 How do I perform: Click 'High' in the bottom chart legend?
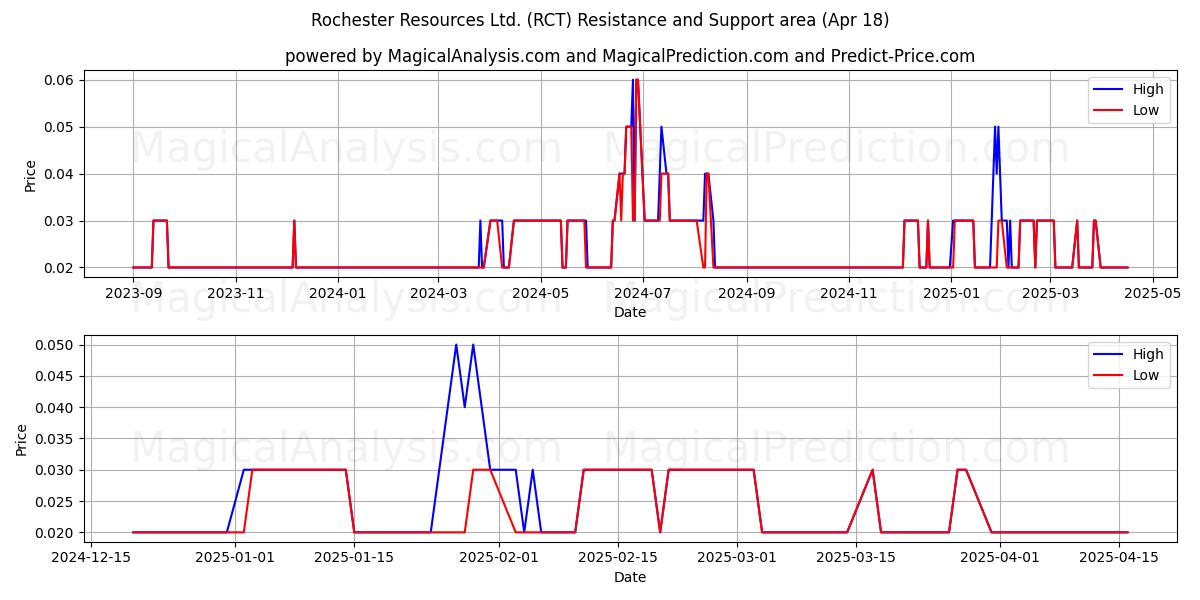tap(1147, 354)
